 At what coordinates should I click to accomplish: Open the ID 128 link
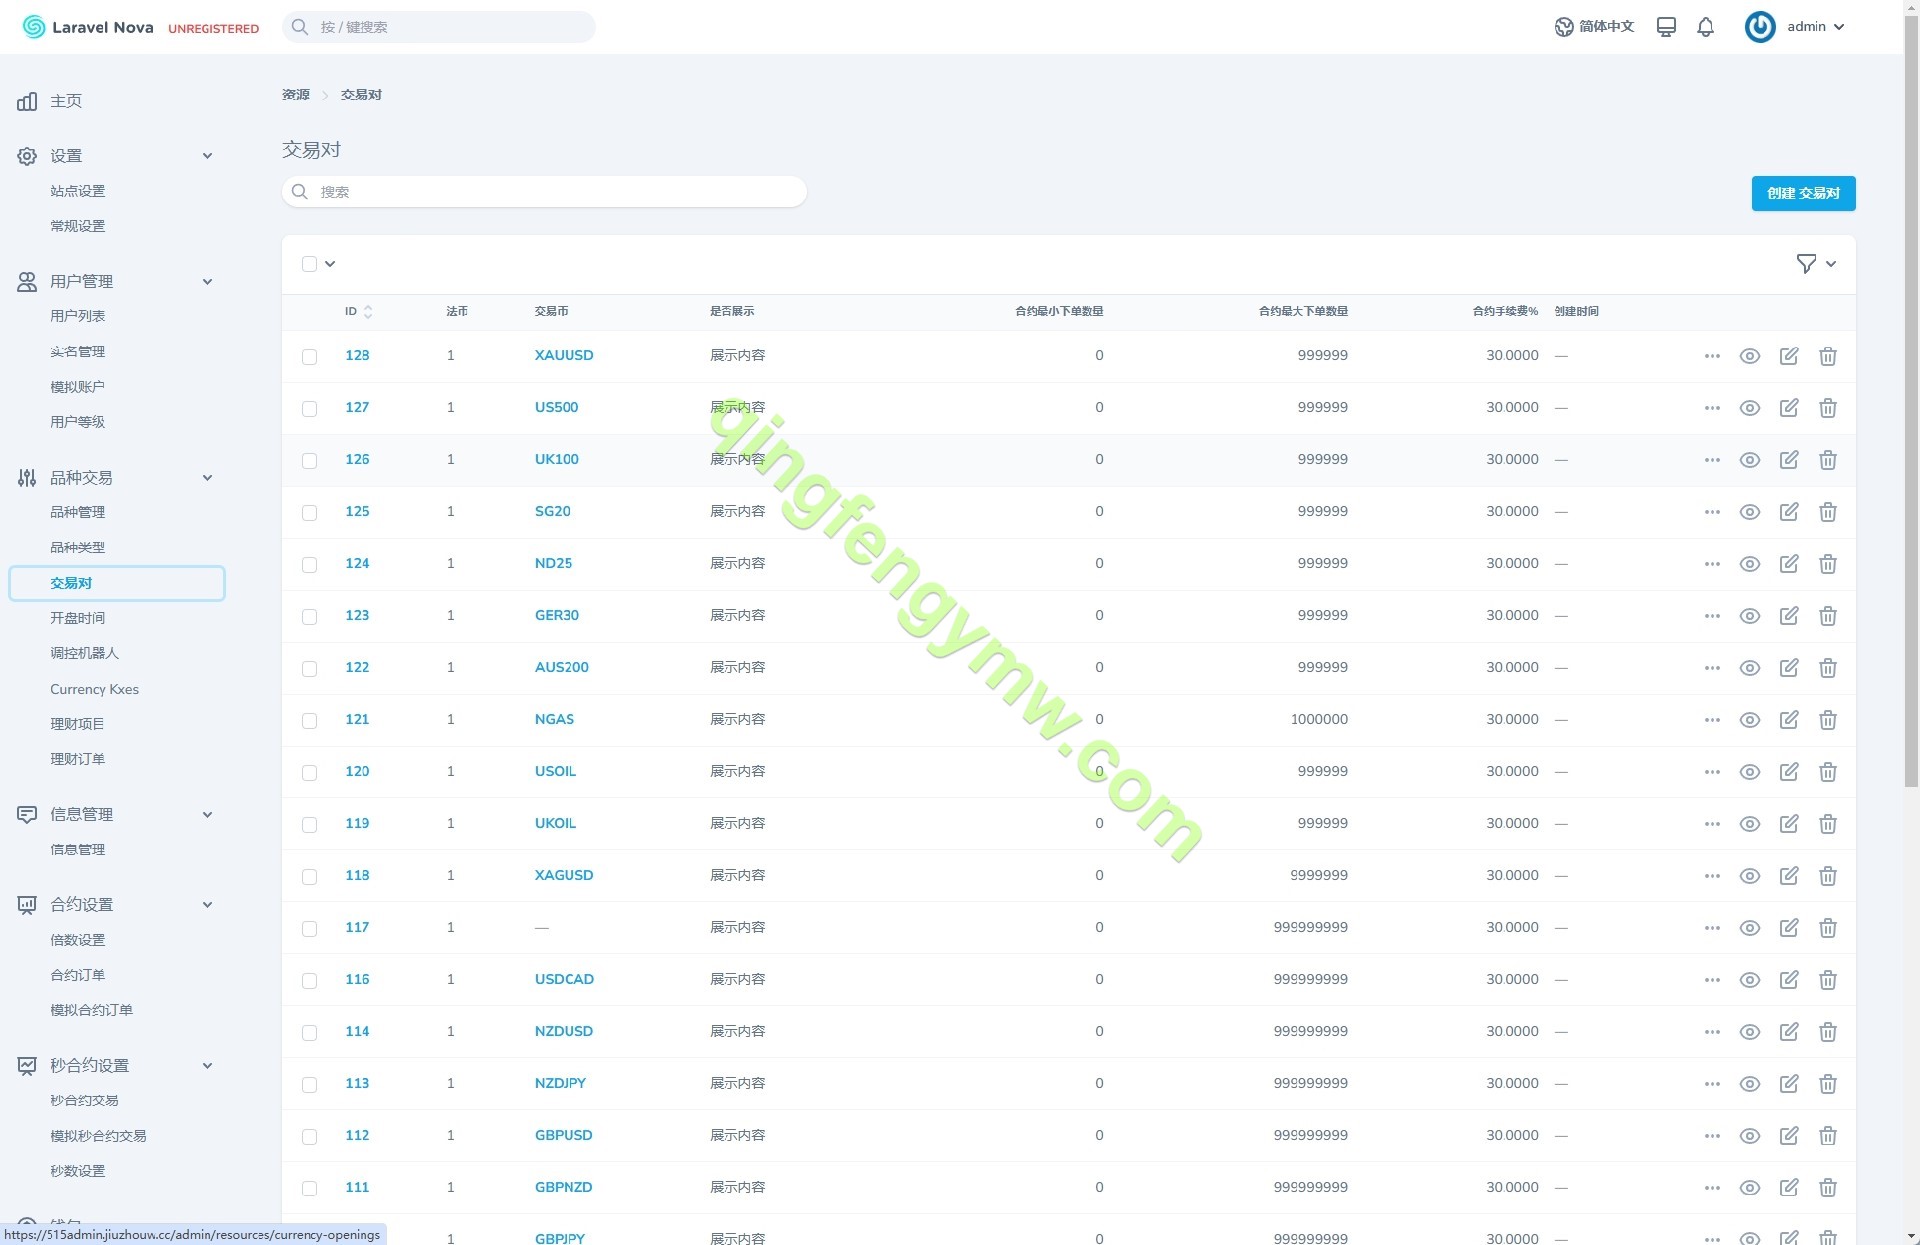coord(357,356)
